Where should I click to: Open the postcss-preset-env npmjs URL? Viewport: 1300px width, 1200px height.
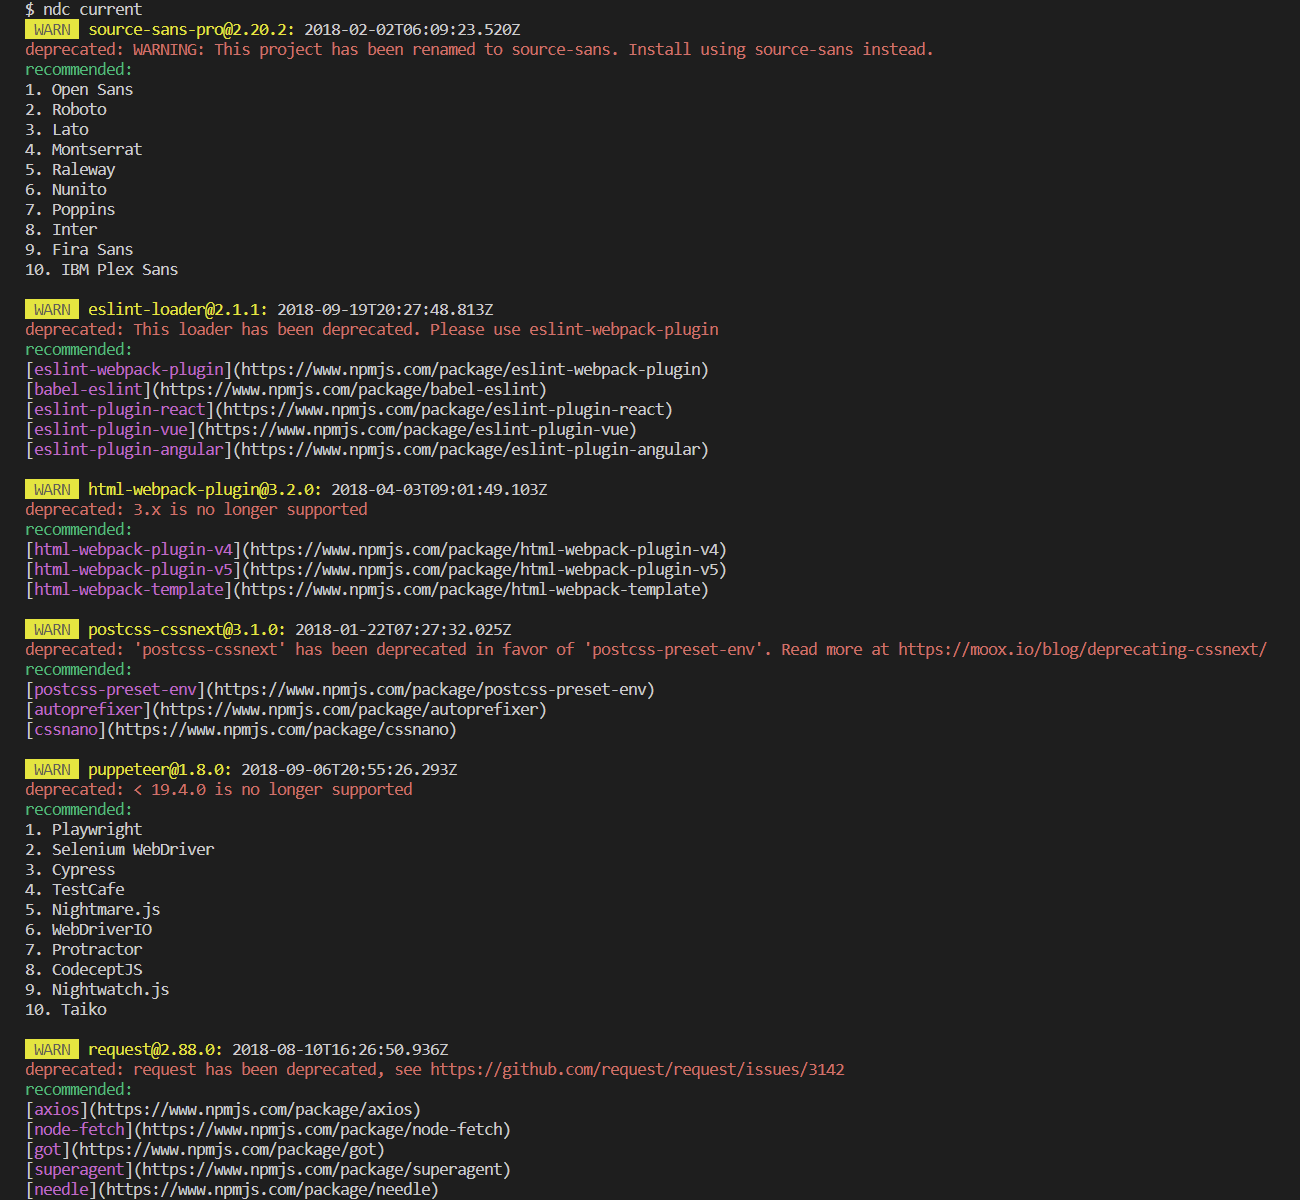pos(430,690)
